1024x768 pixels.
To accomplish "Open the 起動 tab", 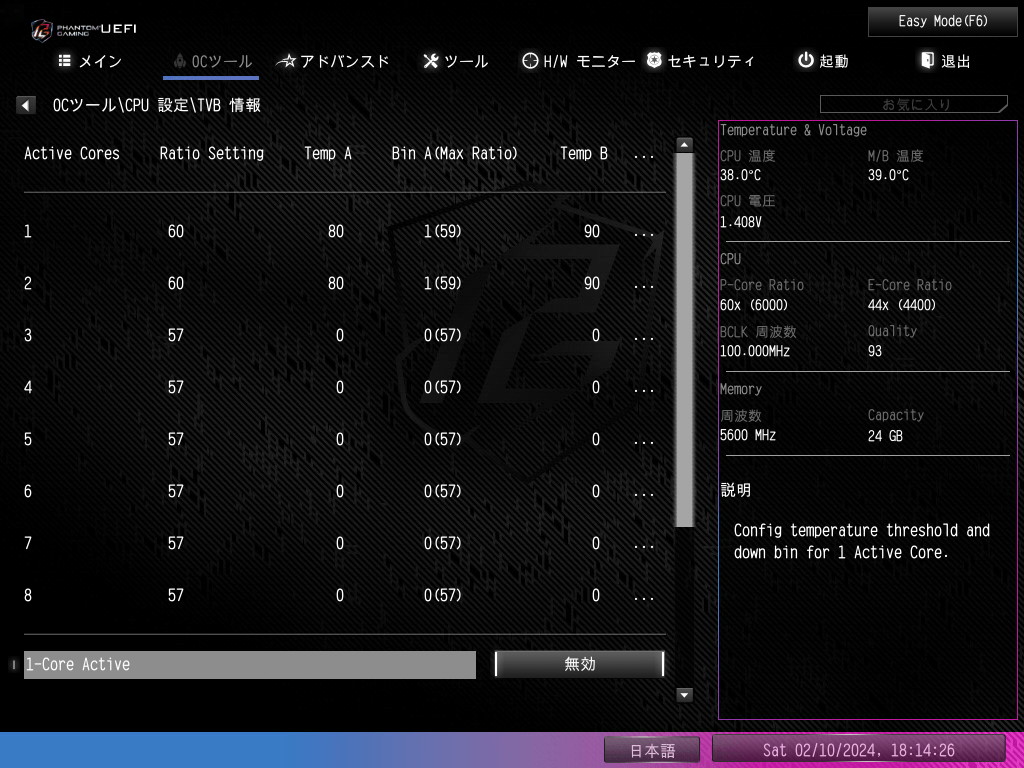I will tap(823, 61).
